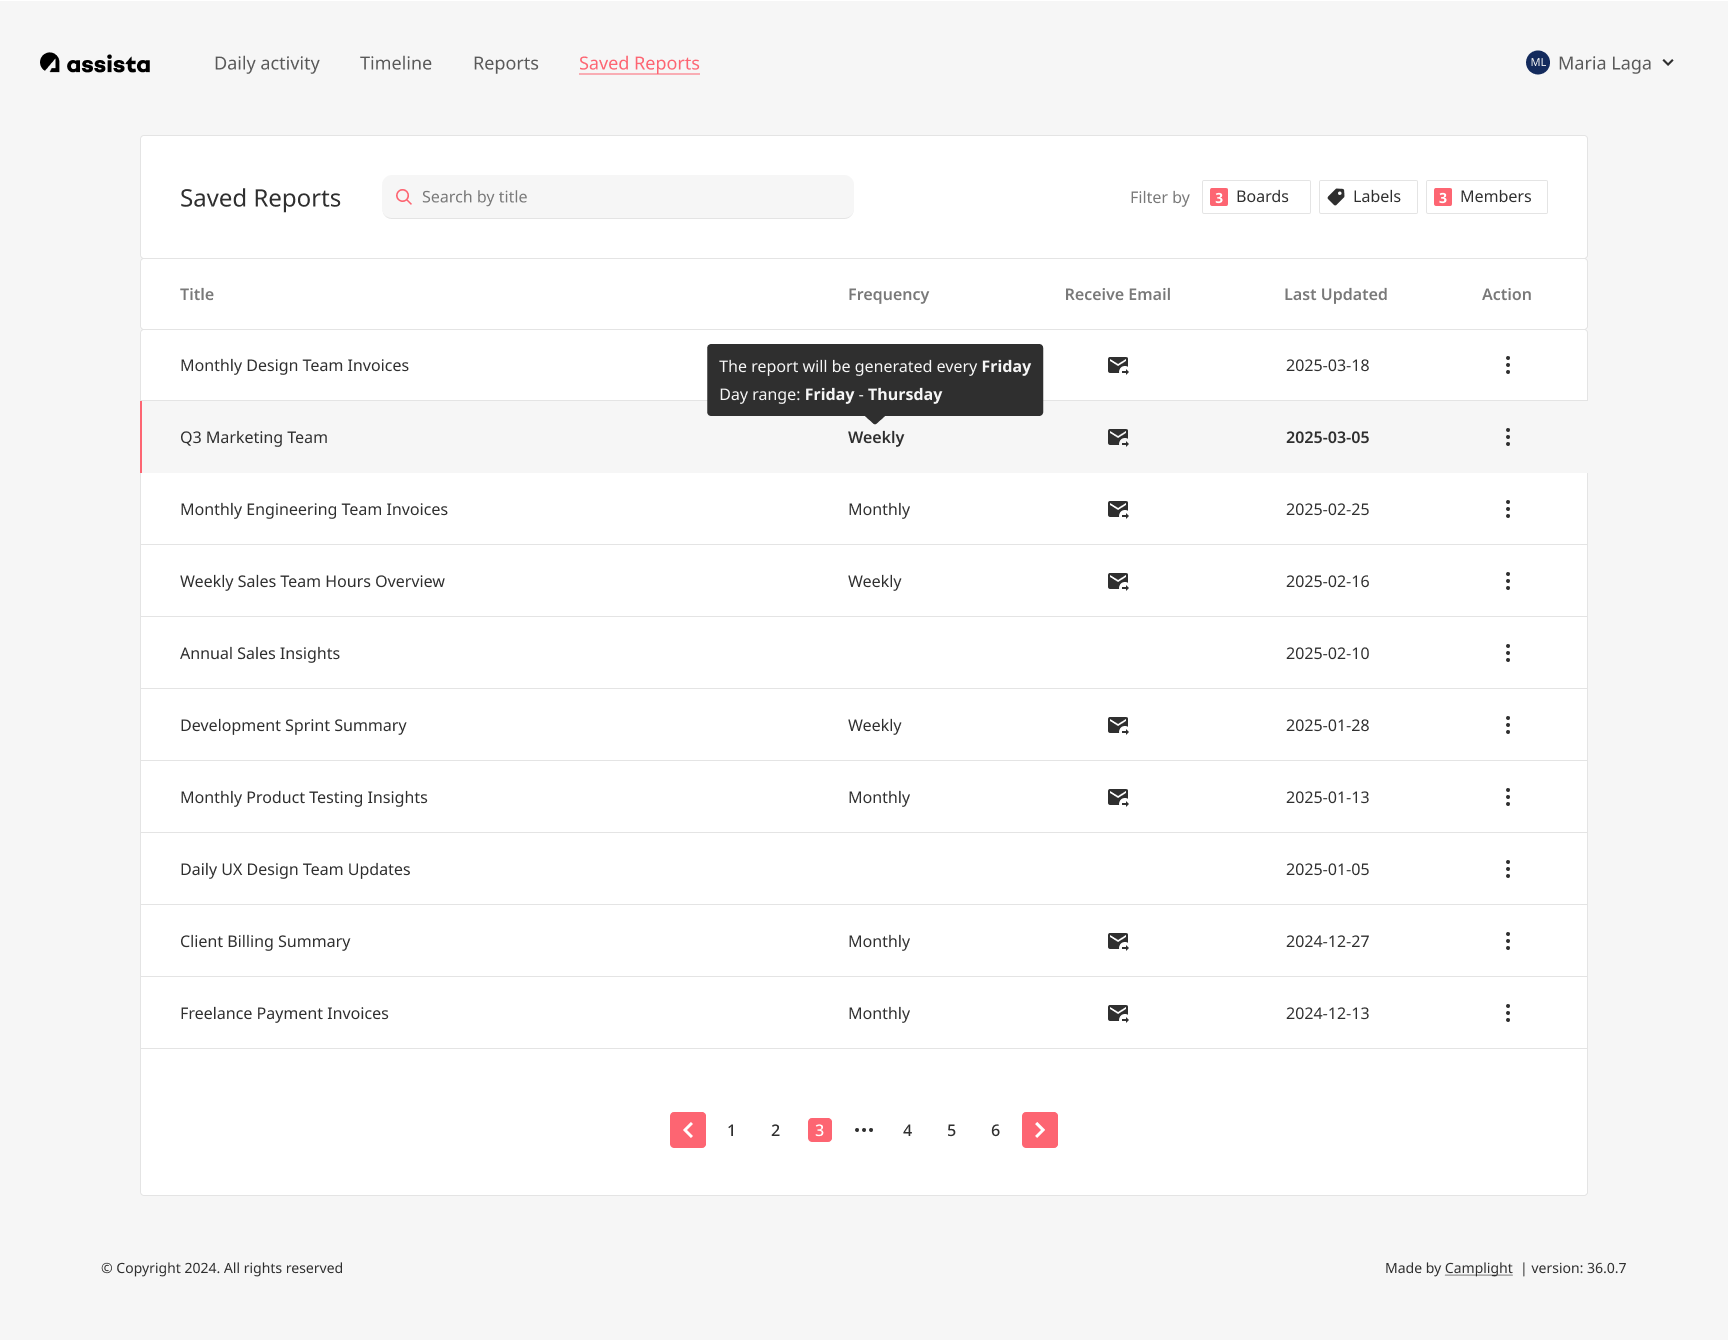Open actions menu for Weekly Sales Team Hours Overview
Image resolution: width=1729 pixels, height=1340 pixels.
[1508, 581]
